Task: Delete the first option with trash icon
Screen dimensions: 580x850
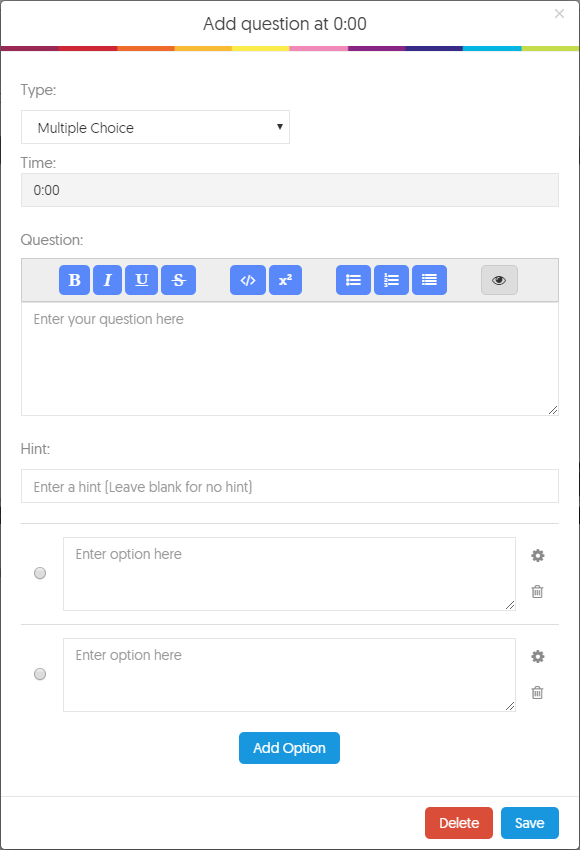Action: 537,591
